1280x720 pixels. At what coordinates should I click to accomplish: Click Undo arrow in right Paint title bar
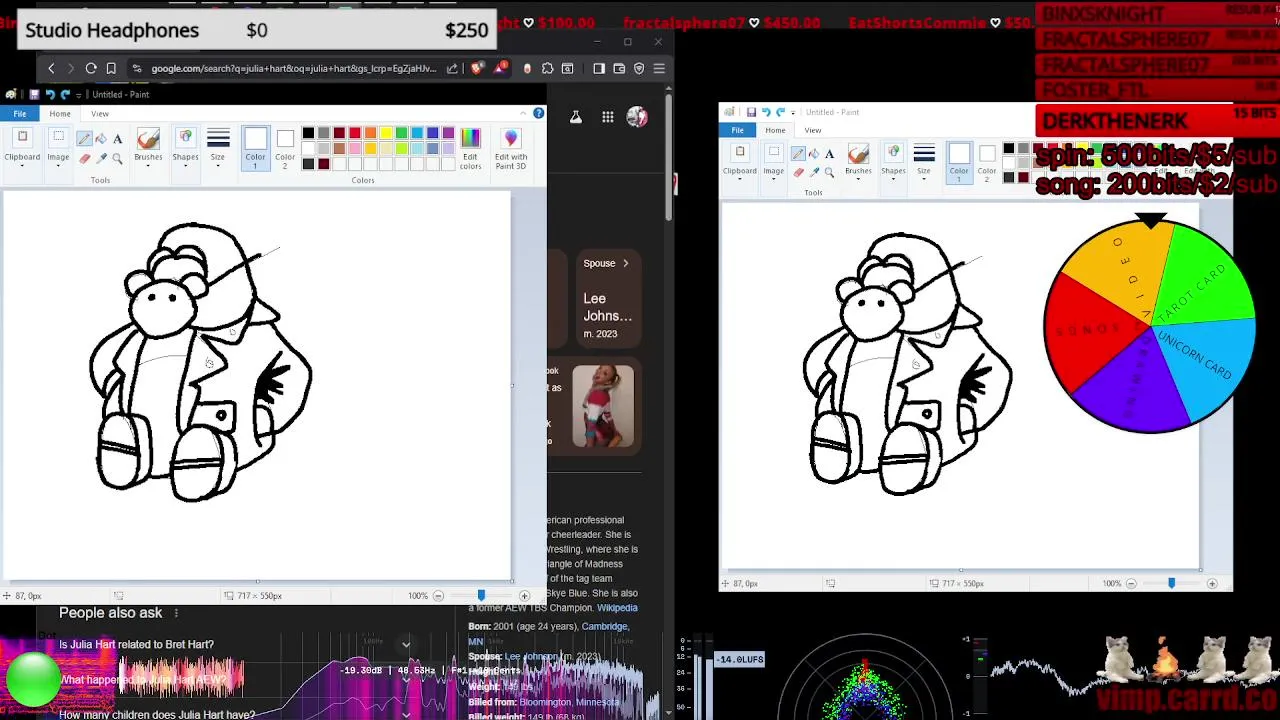[765, 112]
